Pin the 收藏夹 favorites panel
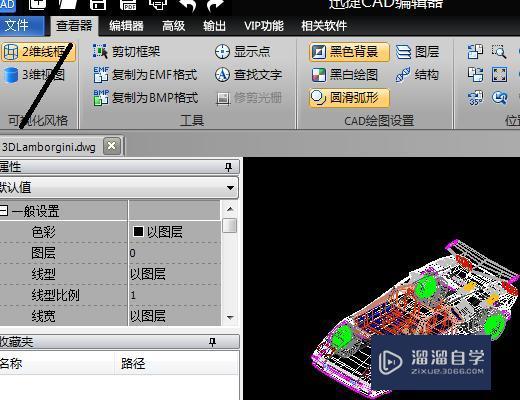This screenshot has width=520, height=400. (x=212, y=342)
